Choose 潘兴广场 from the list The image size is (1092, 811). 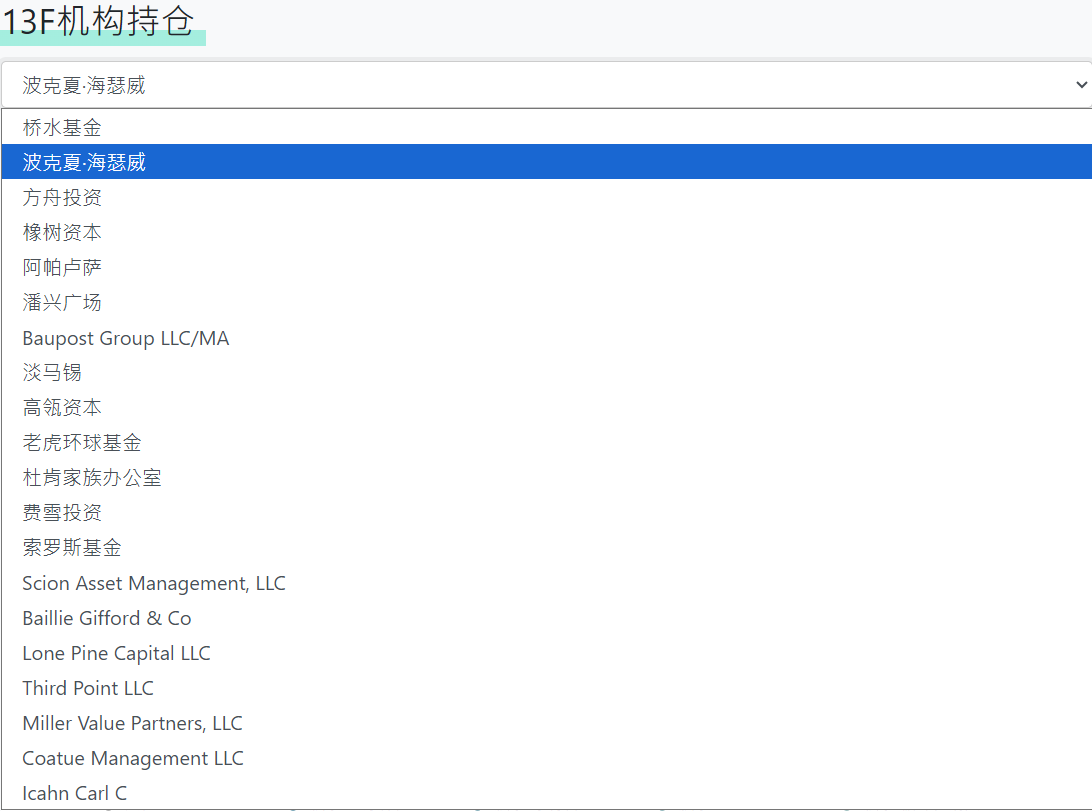(x=62, y=302)
